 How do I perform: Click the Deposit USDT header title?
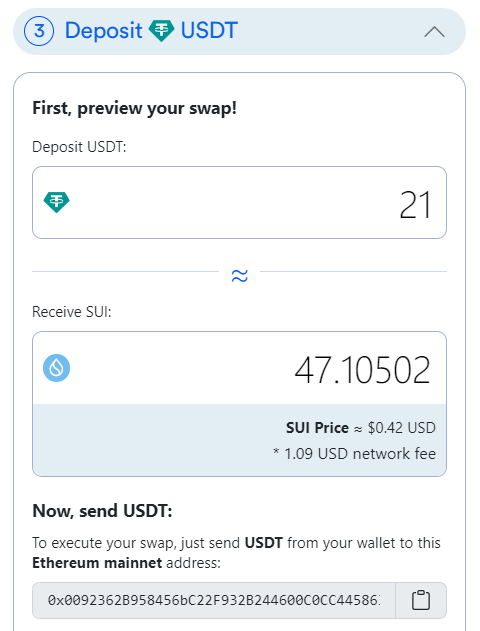151,31
